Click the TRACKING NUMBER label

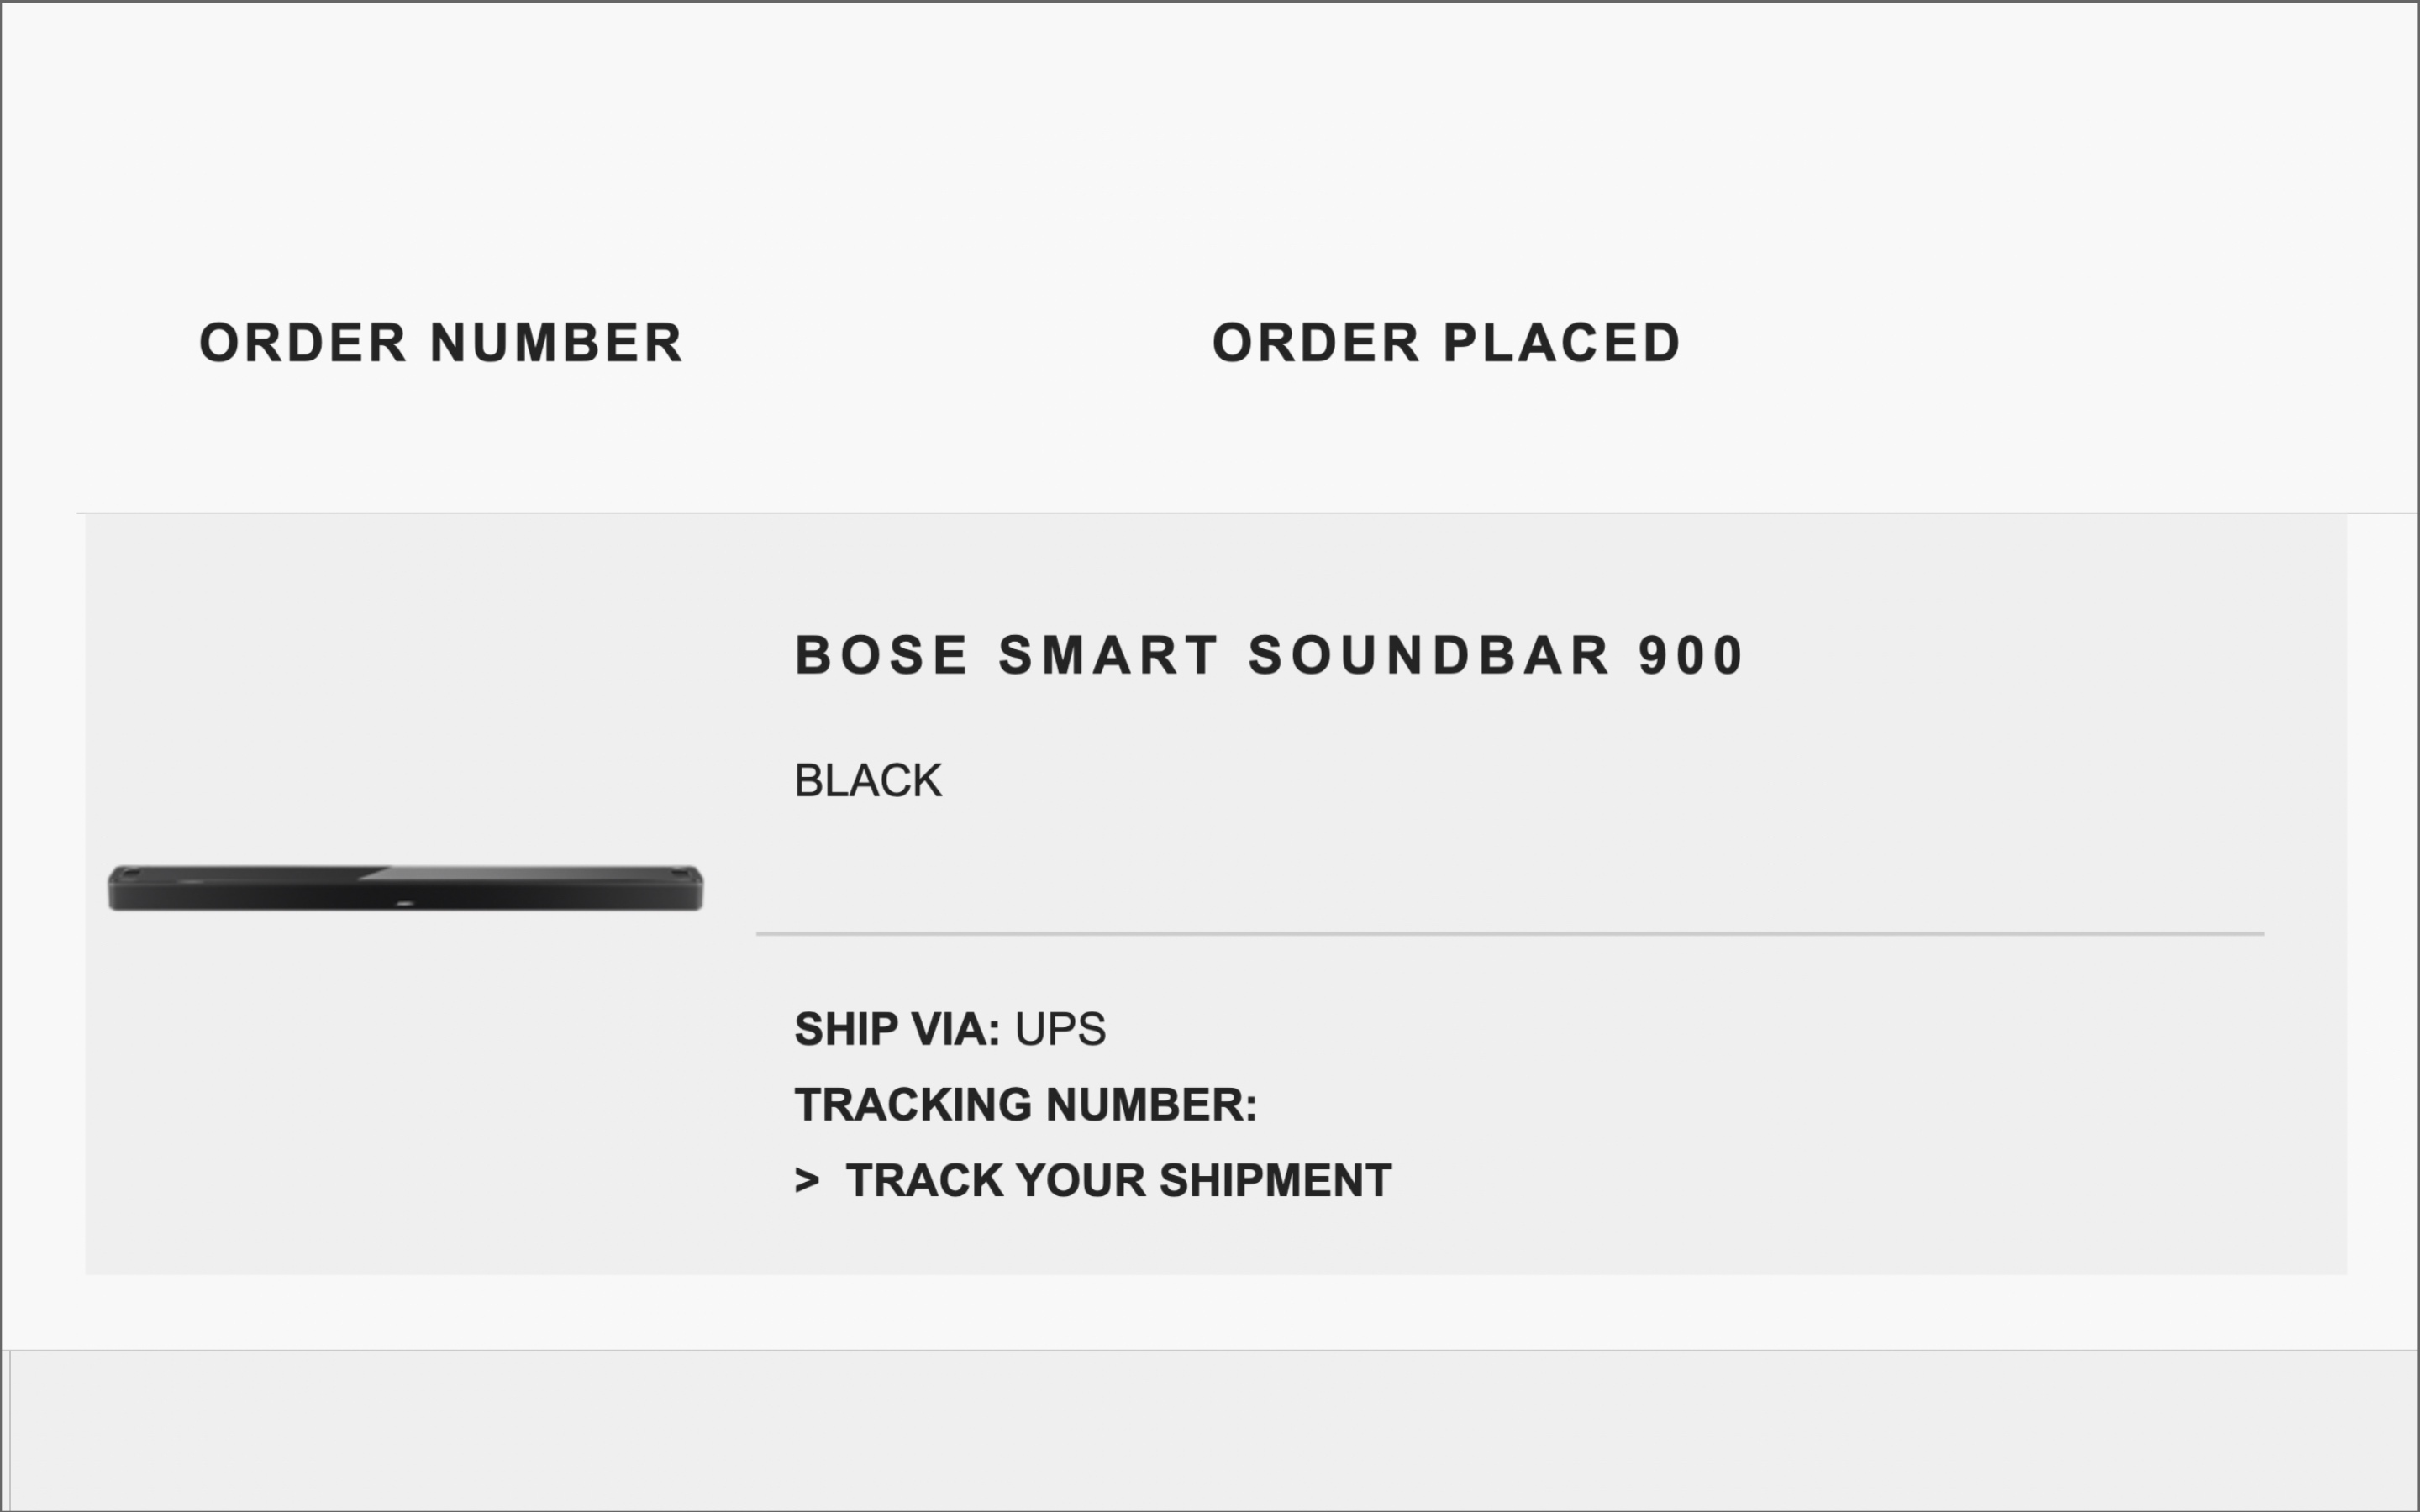pos(1025,1106)
